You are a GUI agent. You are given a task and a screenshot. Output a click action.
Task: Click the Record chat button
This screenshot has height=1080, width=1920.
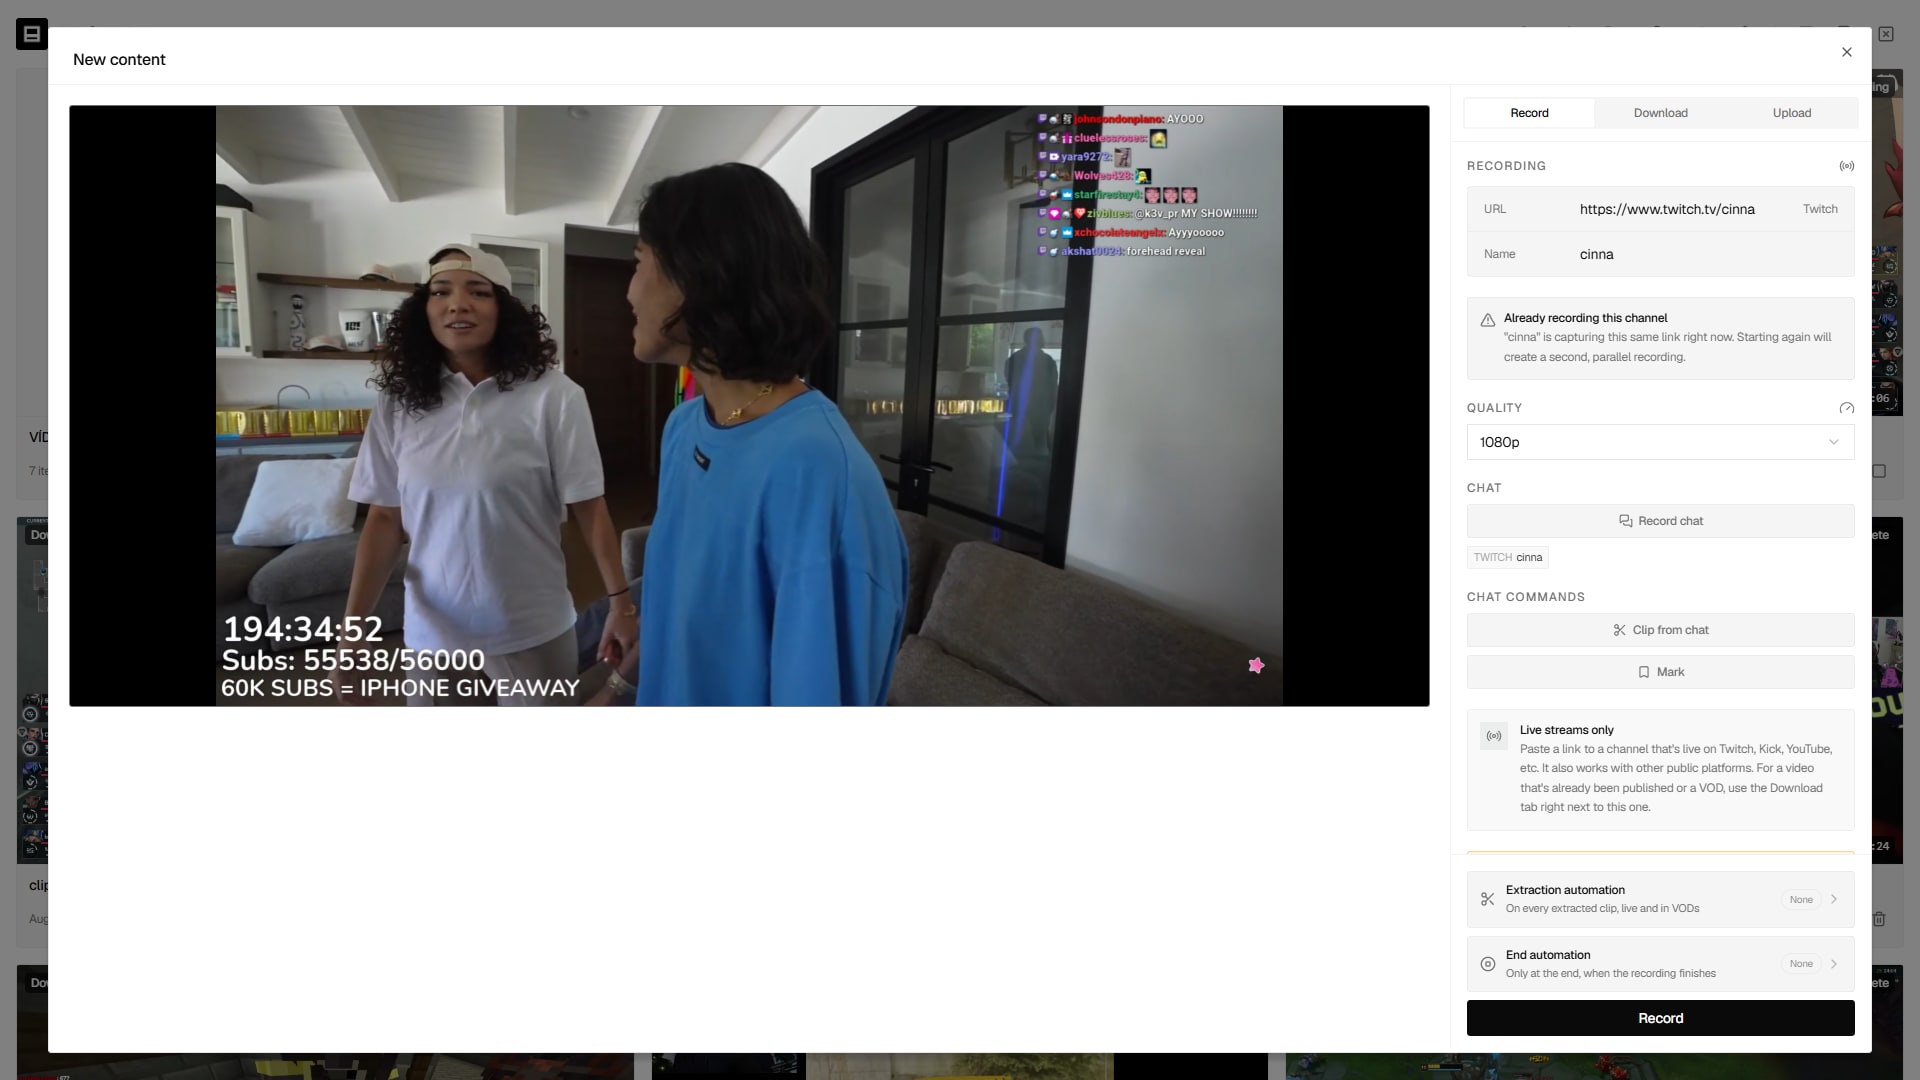coord(1660,521)
